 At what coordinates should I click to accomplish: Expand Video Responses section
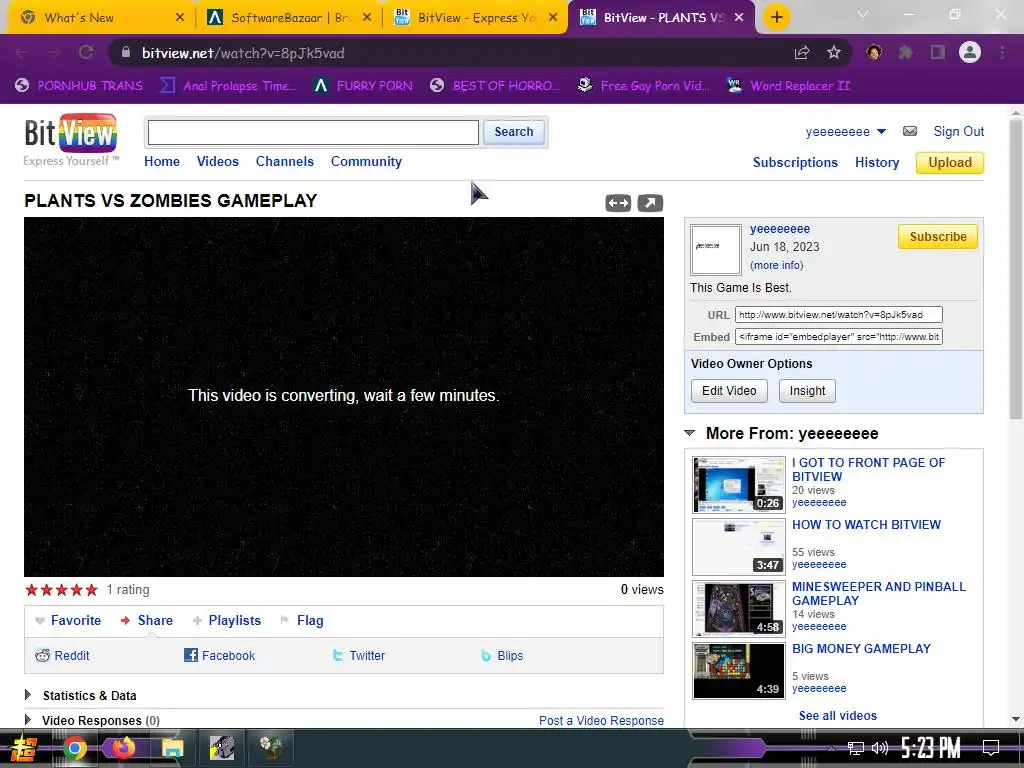pos(28,720)
